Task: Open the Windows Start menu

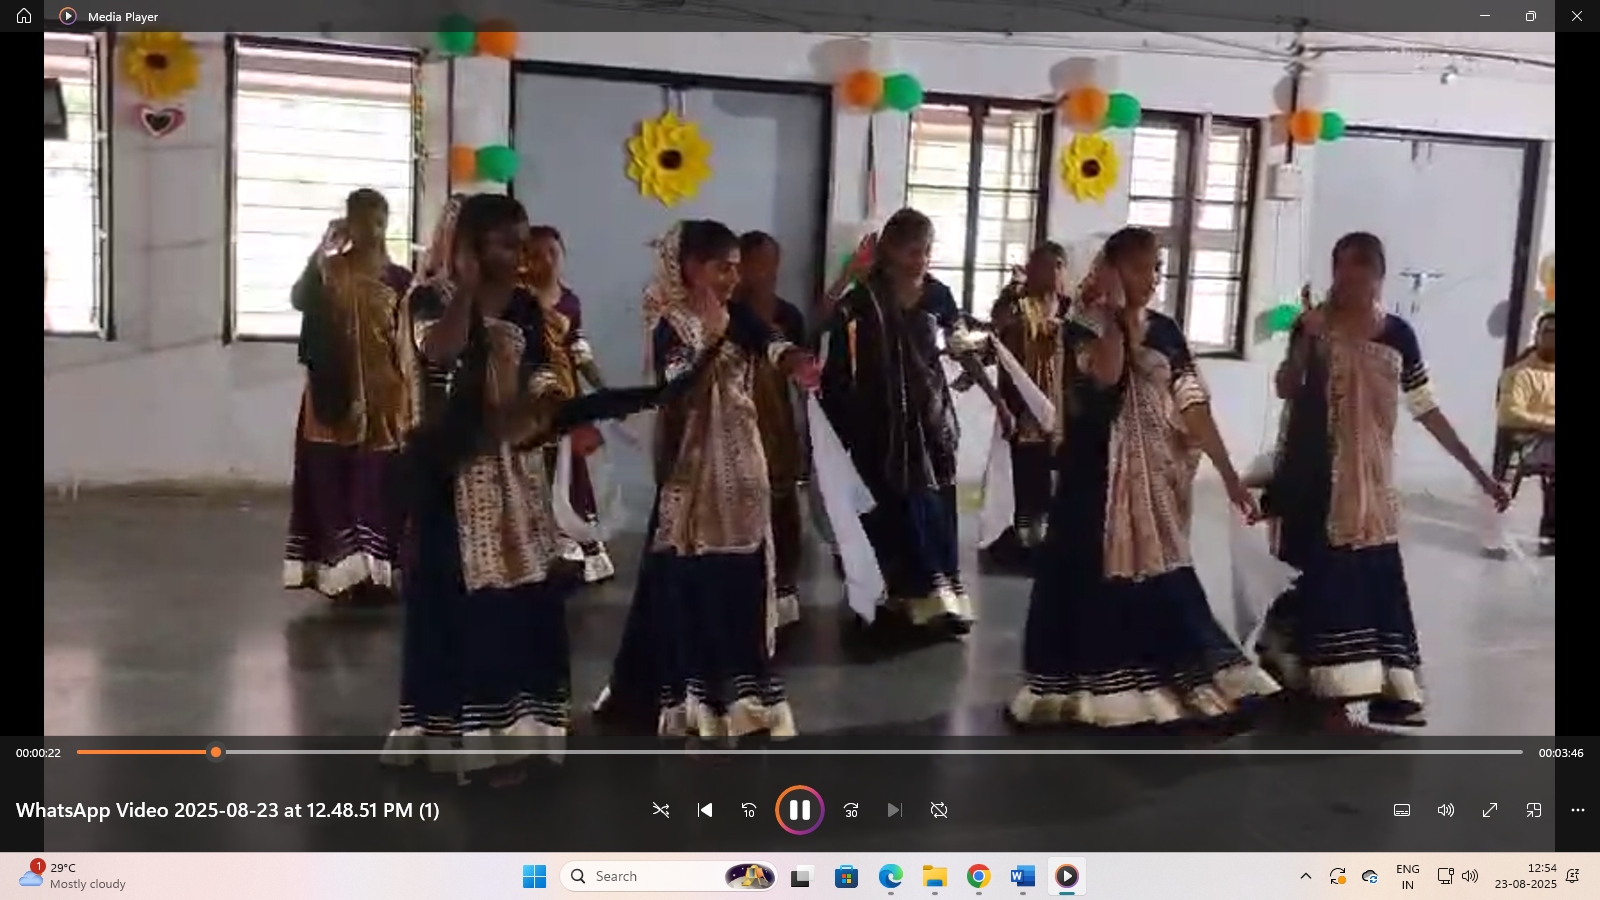Action: coord(535,876)
